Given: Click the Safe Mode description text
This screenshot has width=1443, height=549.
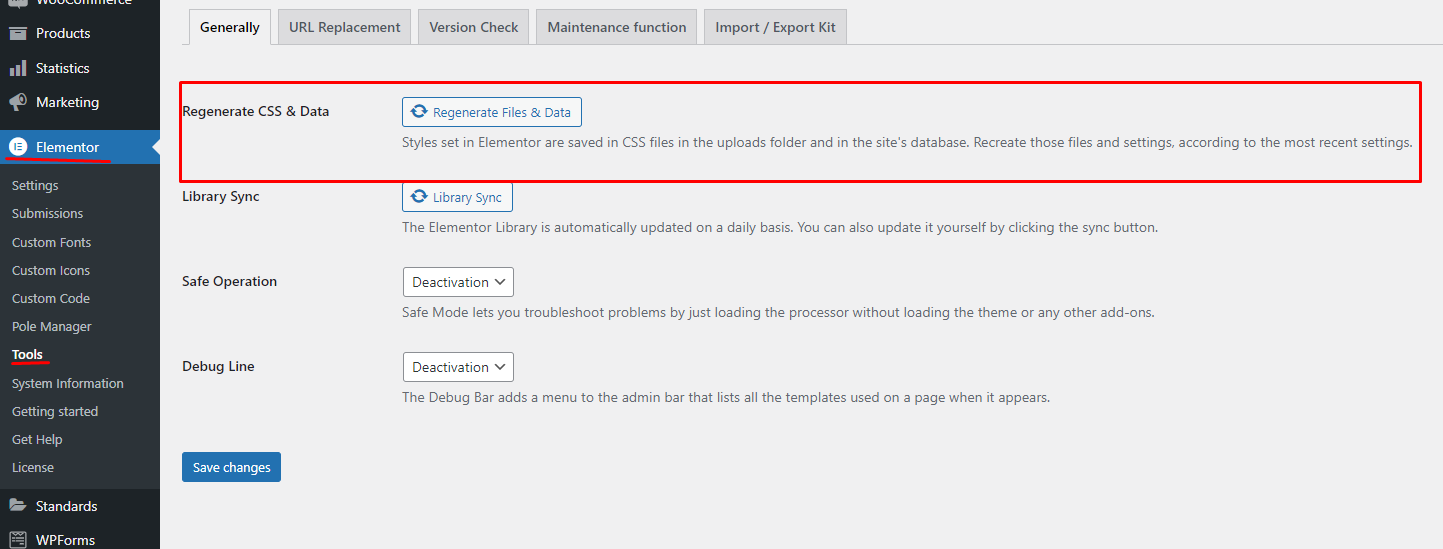Looking at the screenshot, I should click(x=778, y=312).
